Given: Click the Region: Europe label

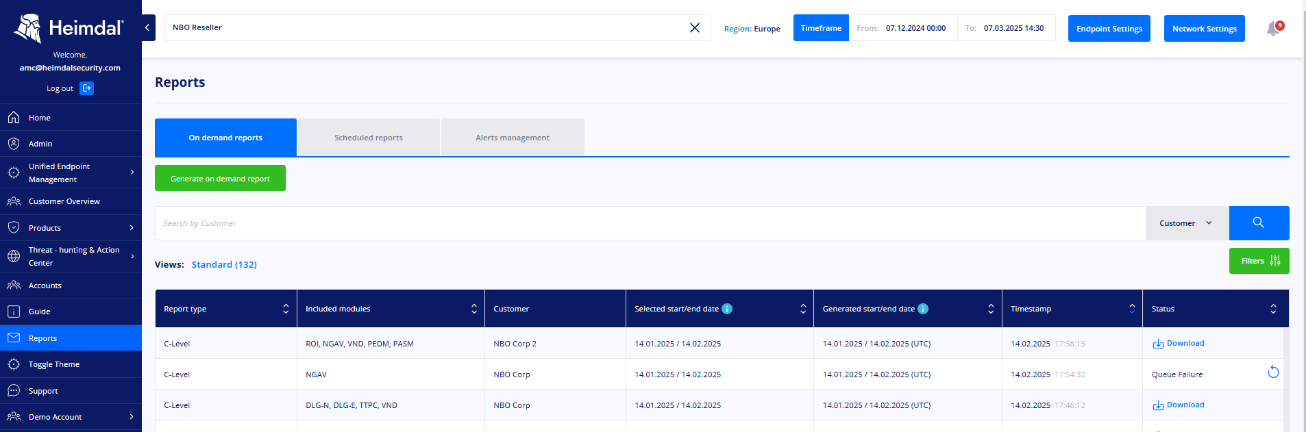Looking at the screenshot, I should tap(752, 28).
